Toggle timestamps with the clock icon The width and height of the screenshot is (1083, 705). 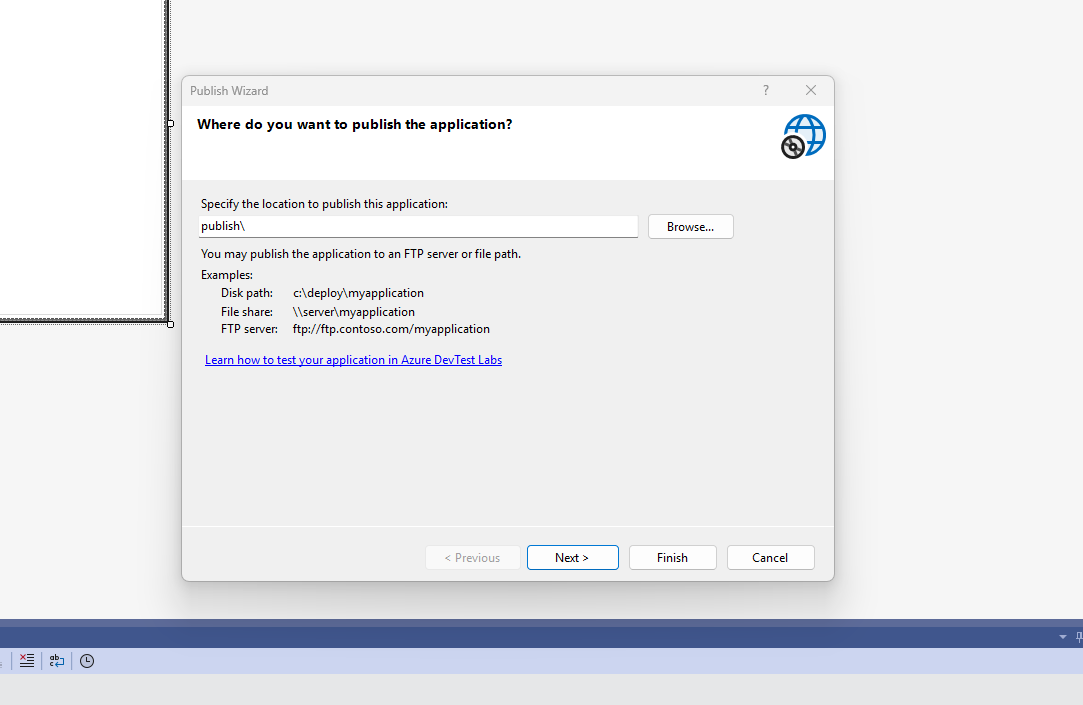coord(86,660)
